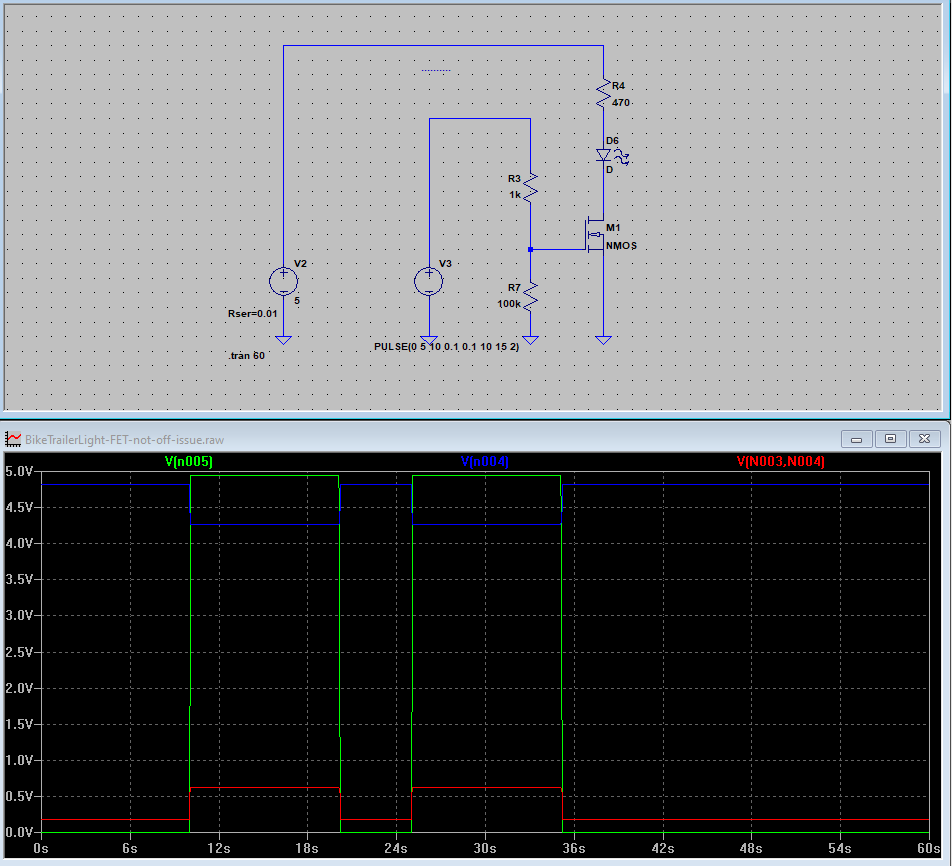Click ground symbol beneath M1 source terminal

pos(603,340)
